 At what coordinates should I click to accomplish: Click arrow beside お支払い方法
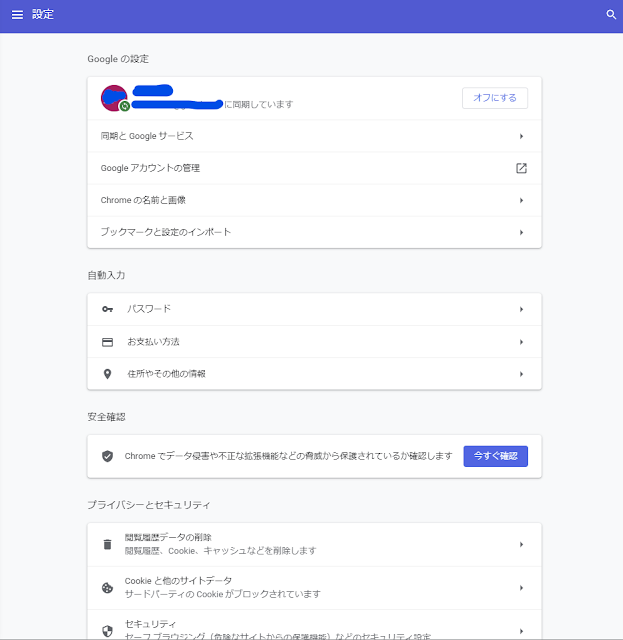coord(521,342)
